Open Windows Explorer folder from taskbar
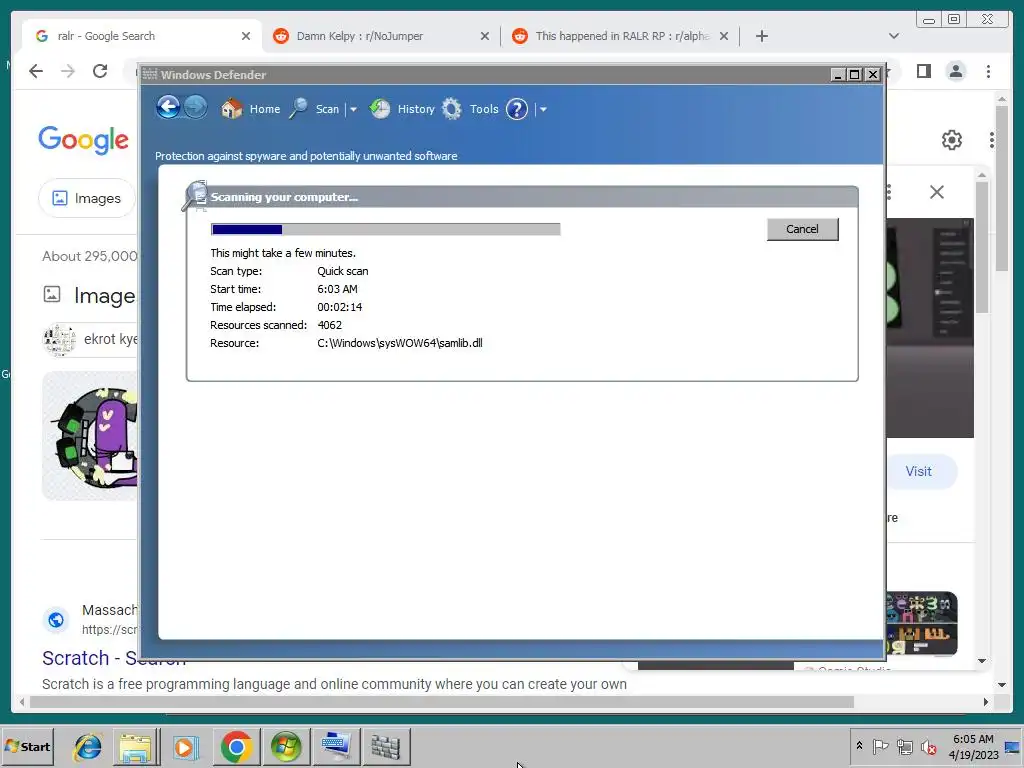 click(x=136, y=746)
